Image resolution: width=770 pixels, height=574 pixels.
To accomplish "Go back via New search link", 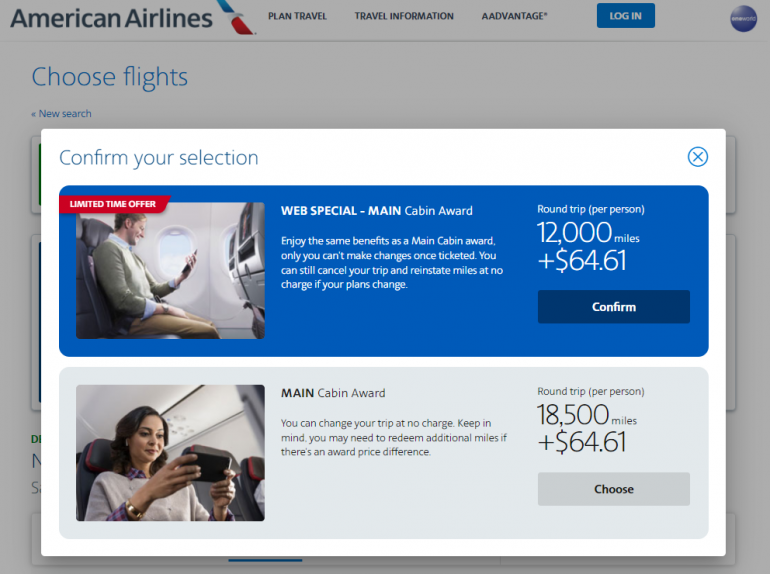I will pos(61,113).
